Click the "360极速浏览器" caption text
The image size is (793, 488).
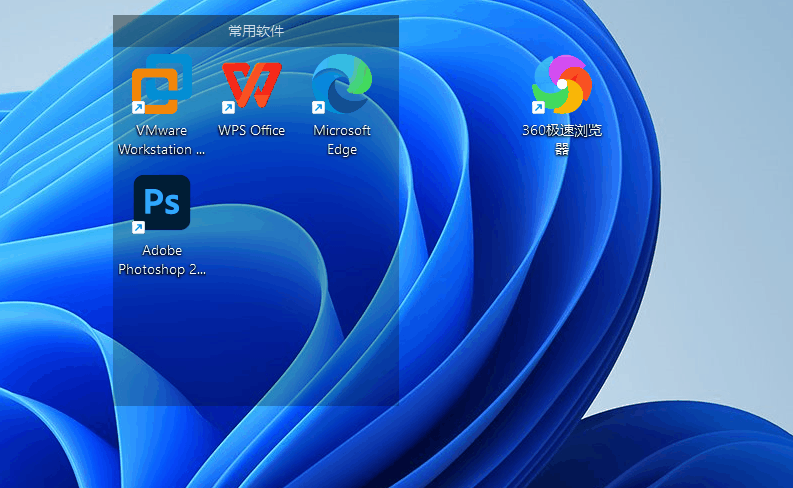pyautogui.click(x=562, y=140)
